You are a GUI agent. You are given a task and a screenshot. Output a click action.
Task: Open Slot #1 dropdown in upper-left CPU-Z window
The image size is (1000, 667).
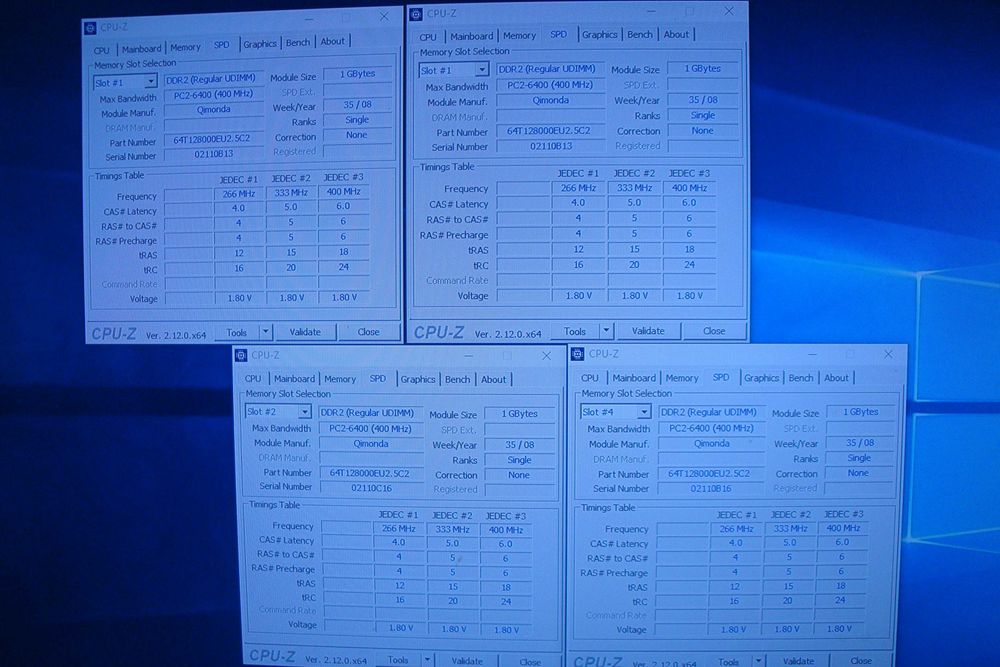pos(151,82)
